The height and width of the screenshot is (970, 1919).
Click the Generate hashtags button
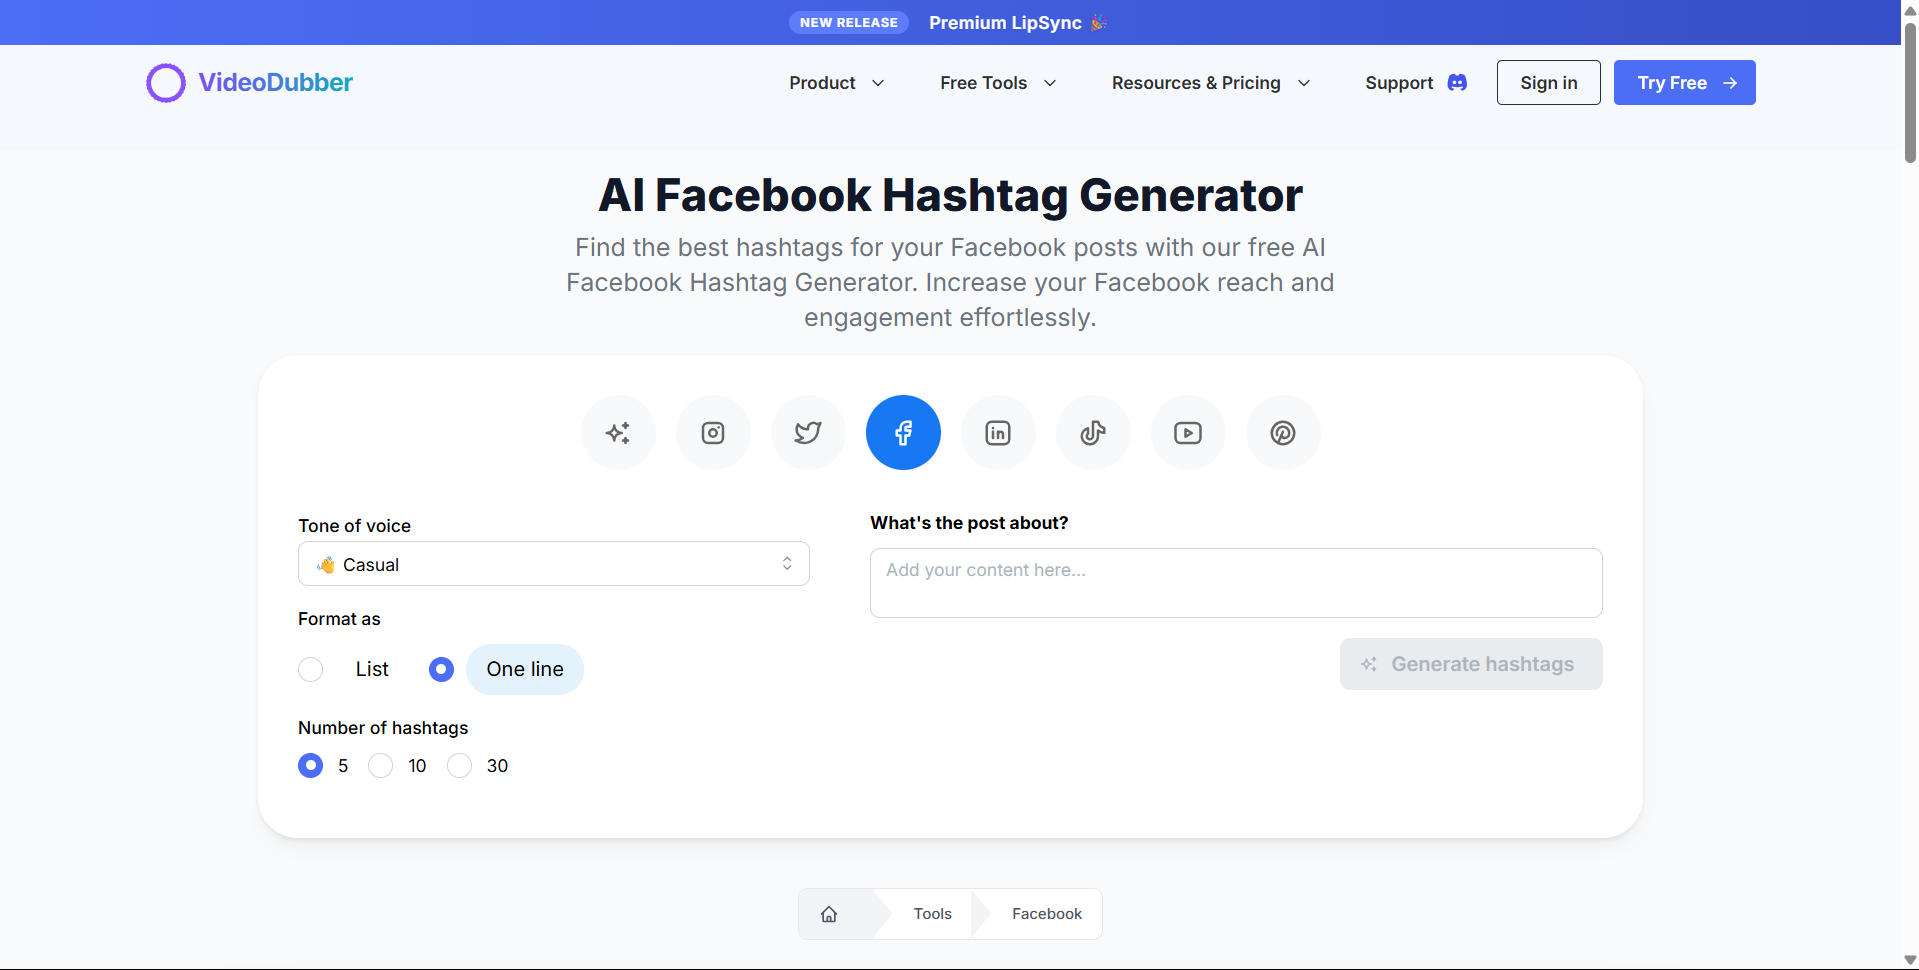pyautogui.click(x=1471, y=664)
